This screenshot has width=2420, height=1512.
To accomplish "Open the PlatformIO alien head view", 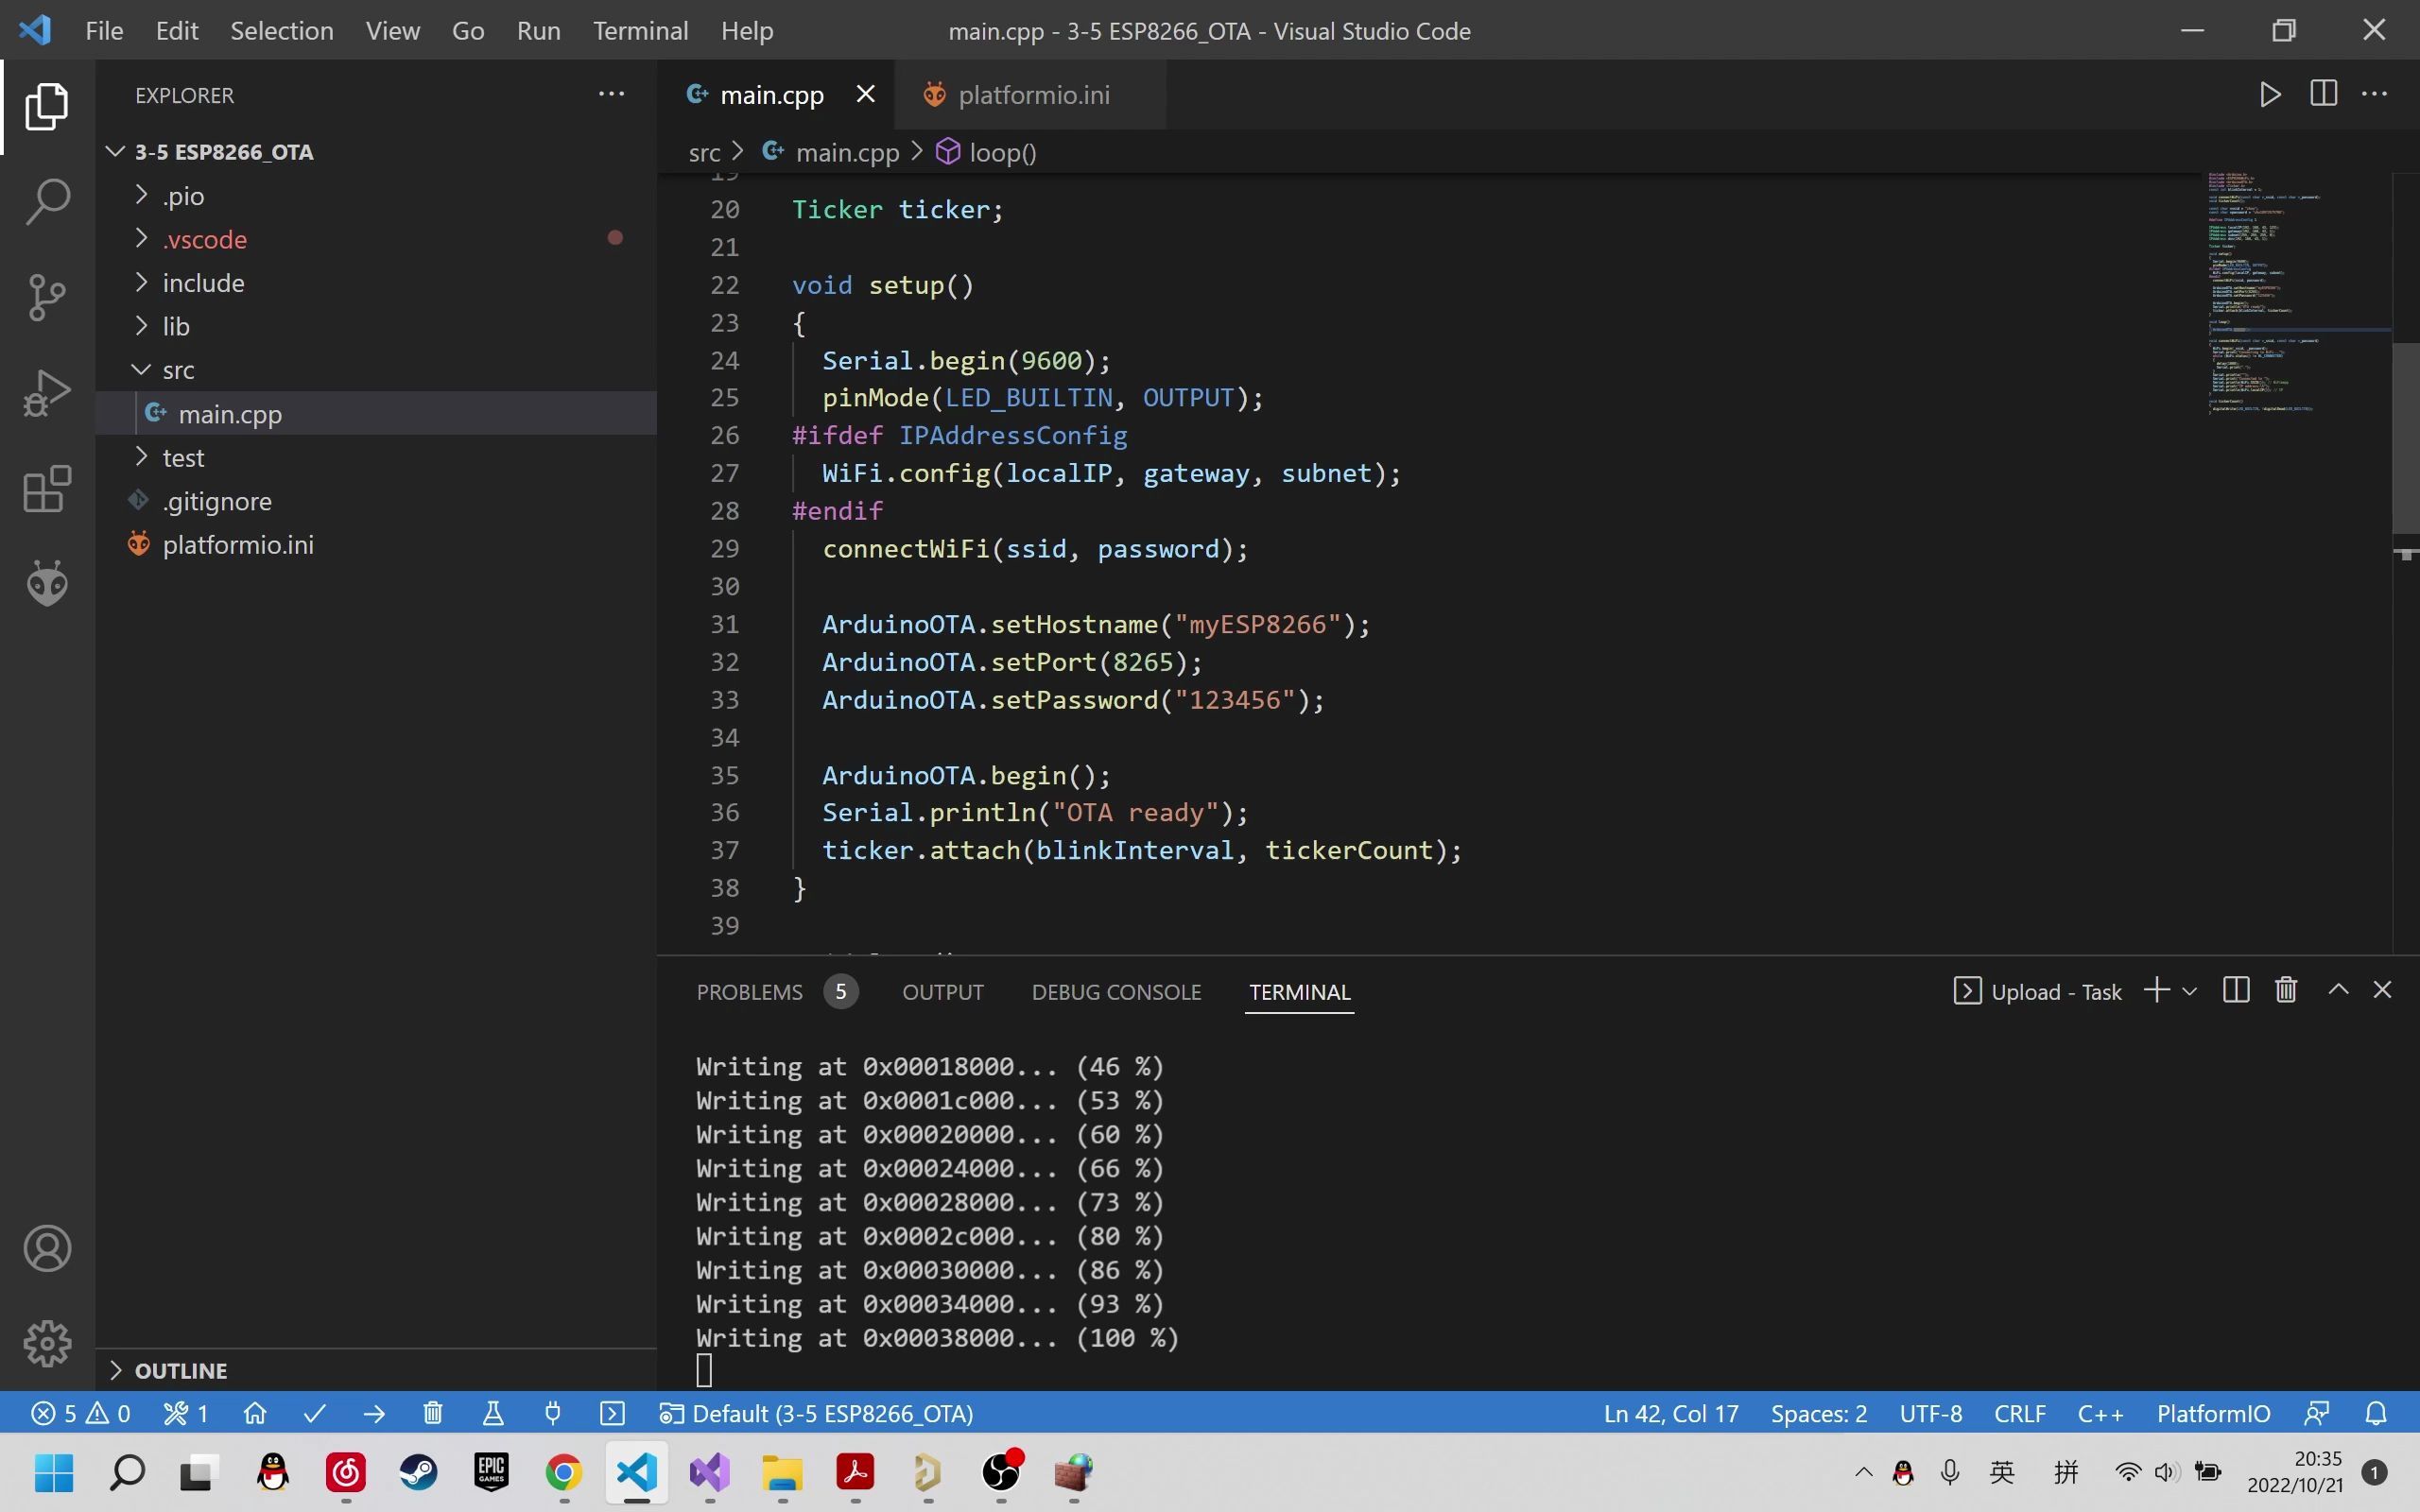I will pyautogui.click(x=47, y=583).
